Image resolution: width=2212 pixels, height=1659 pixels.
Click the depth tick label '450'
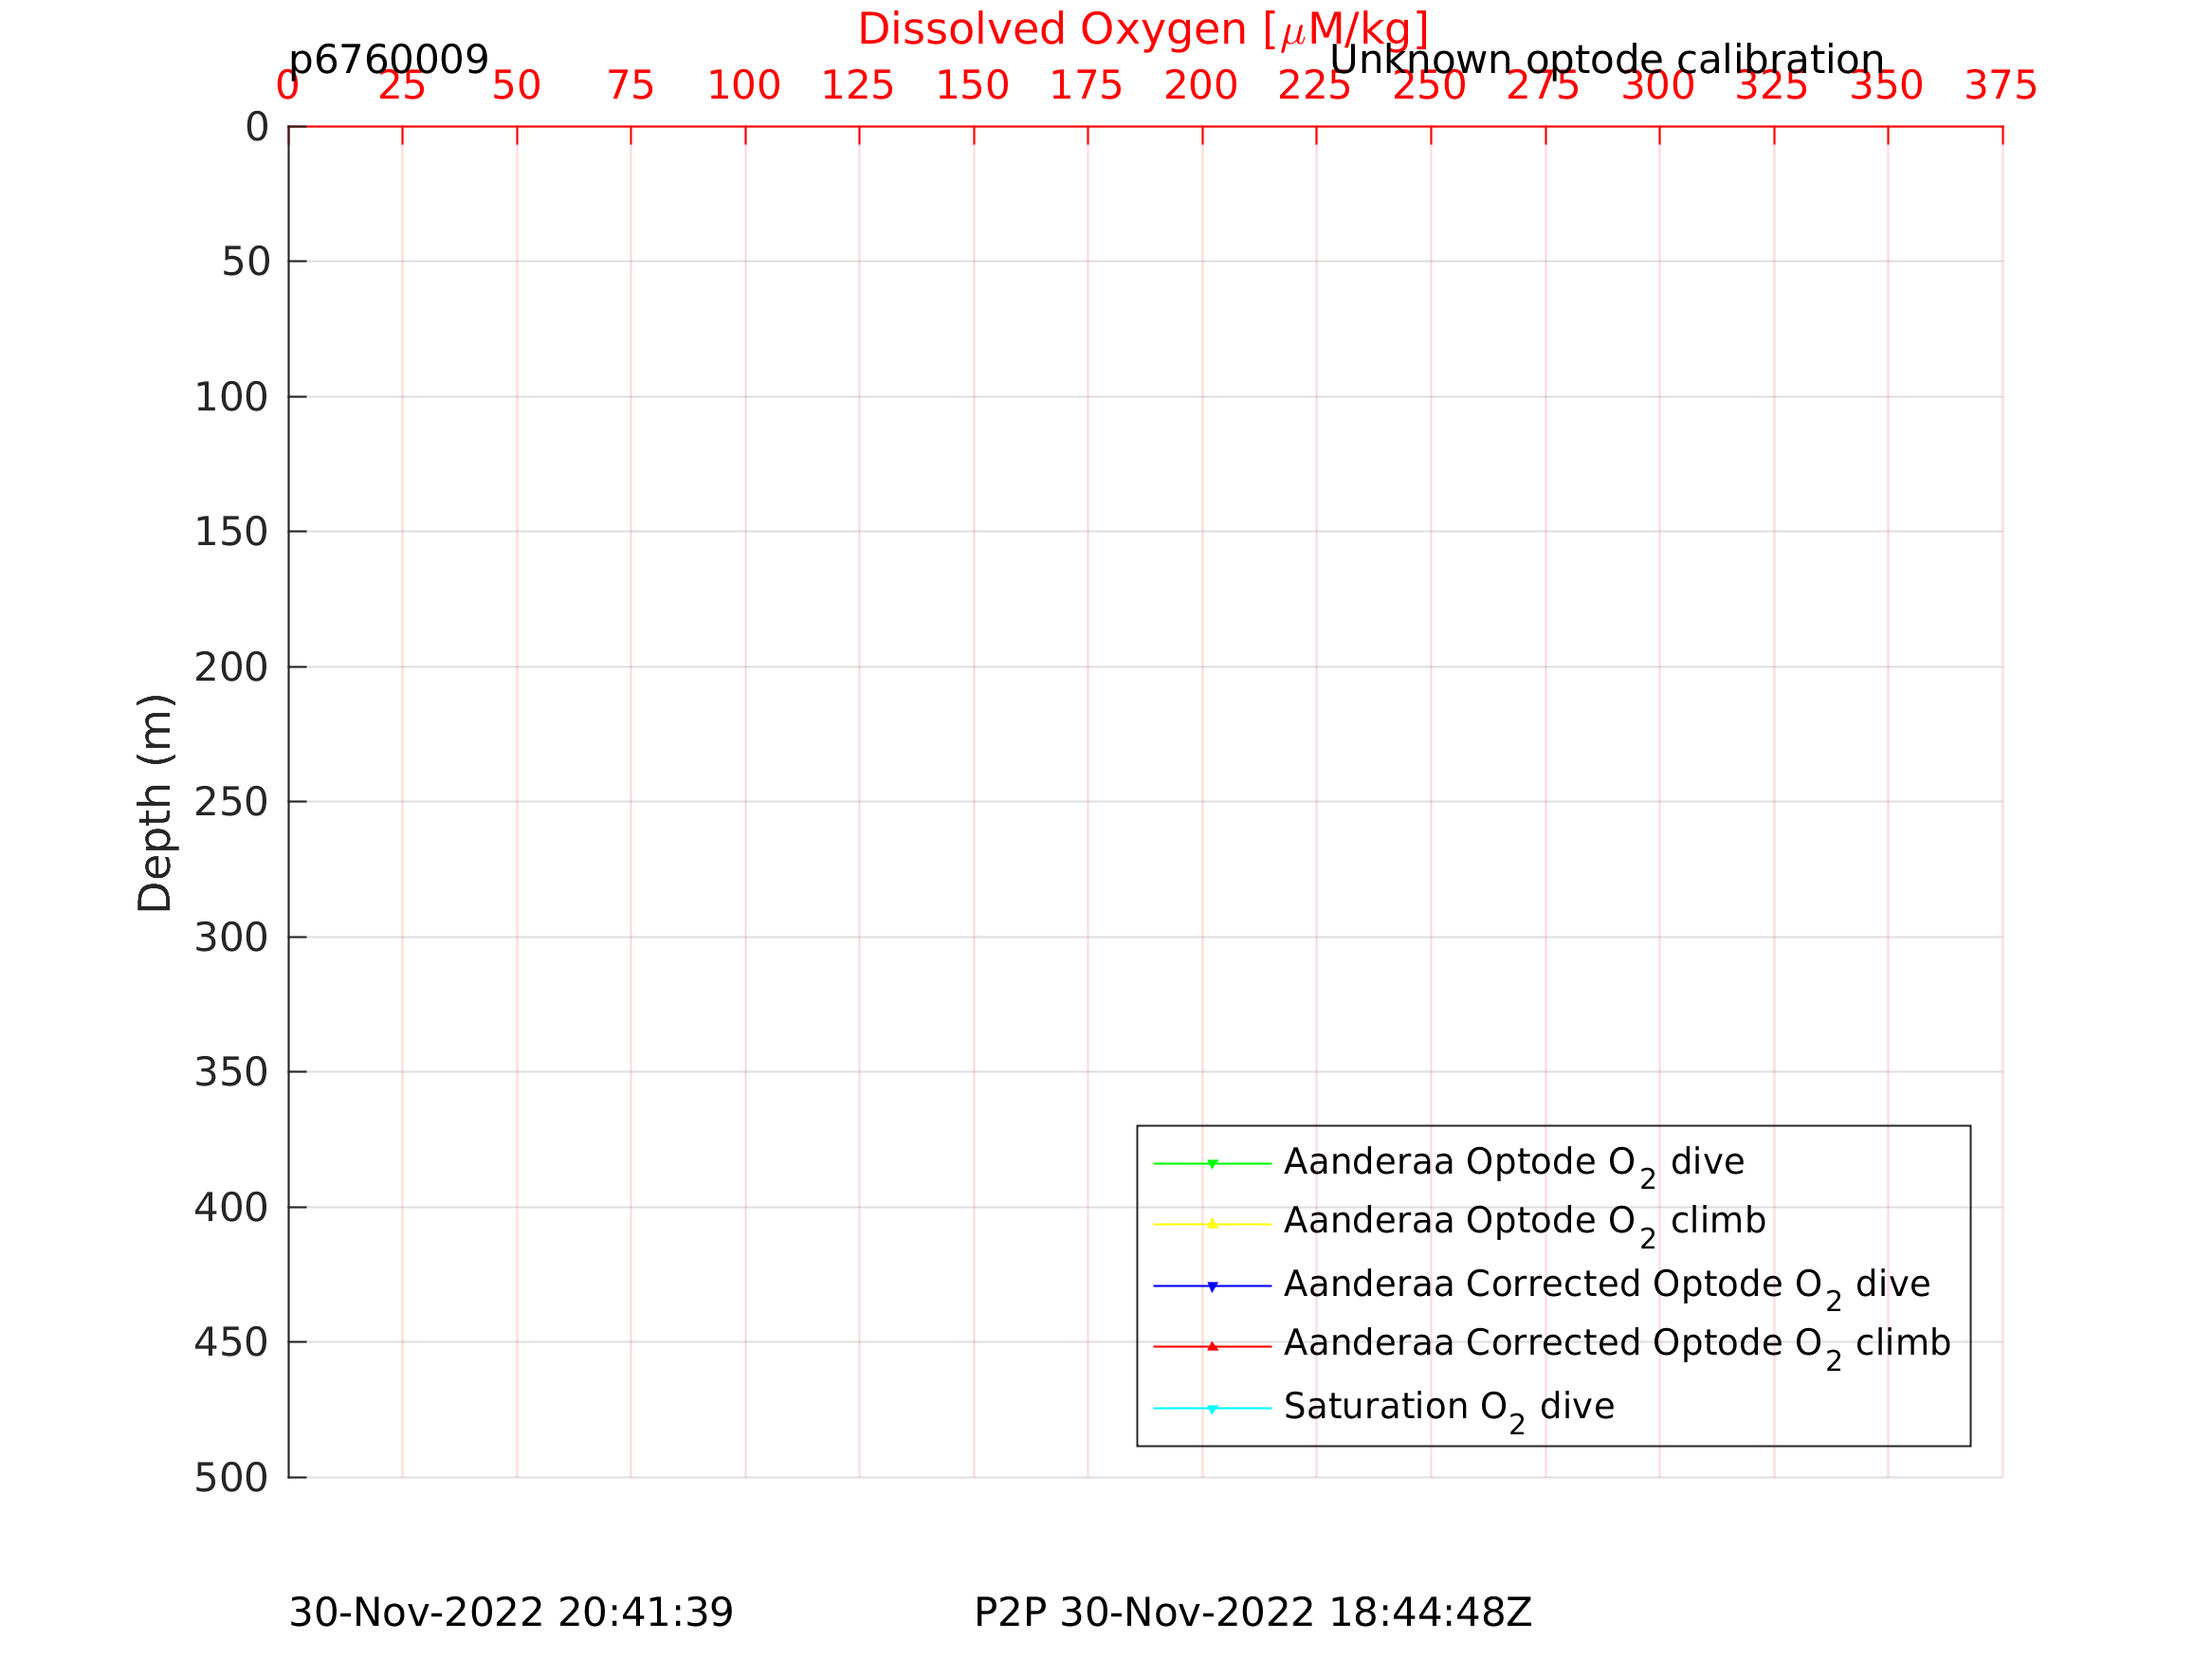pyautogui.click(x=231, y=1343)
